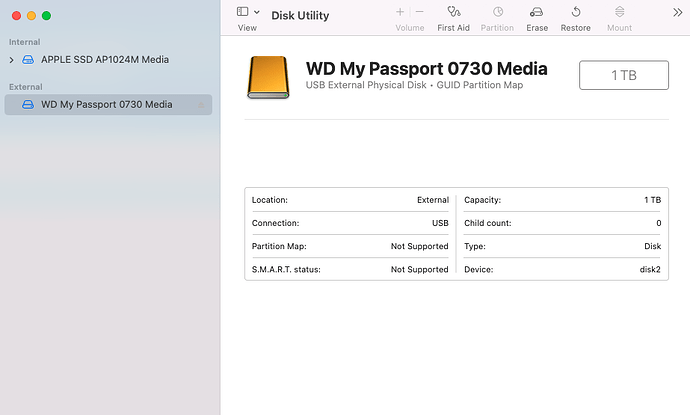Screen dimensions: 690x415
Task: Click the Disk Utility window title
Action: tap(300, 15)
